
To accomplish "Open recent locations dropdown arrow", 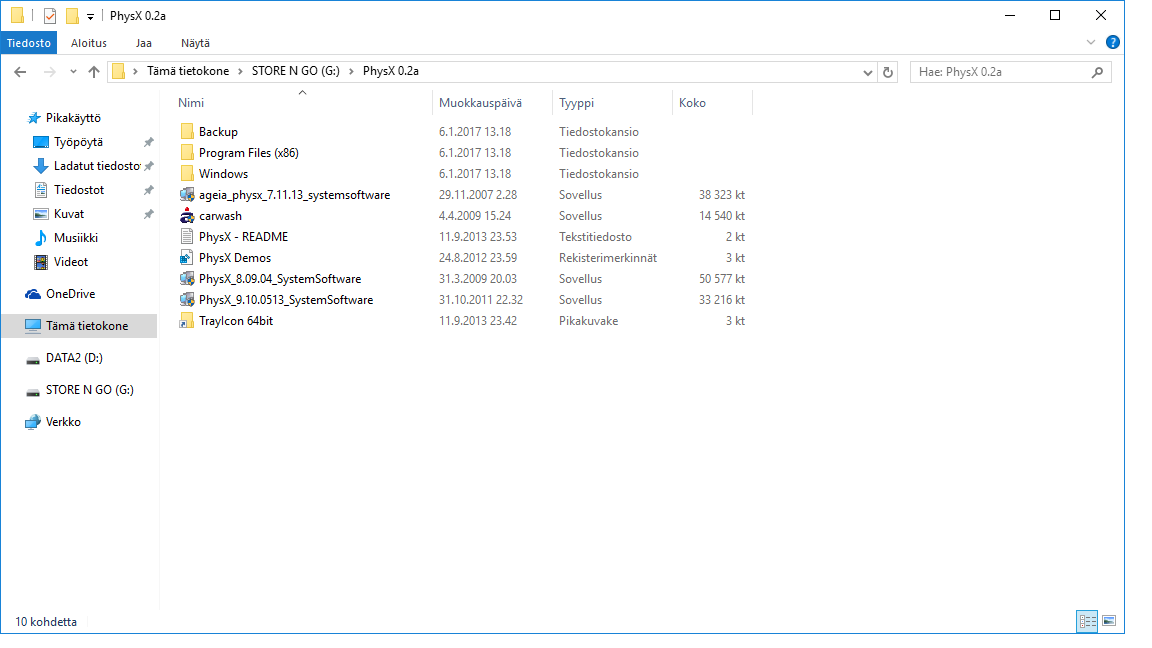I will coord(73,72).
